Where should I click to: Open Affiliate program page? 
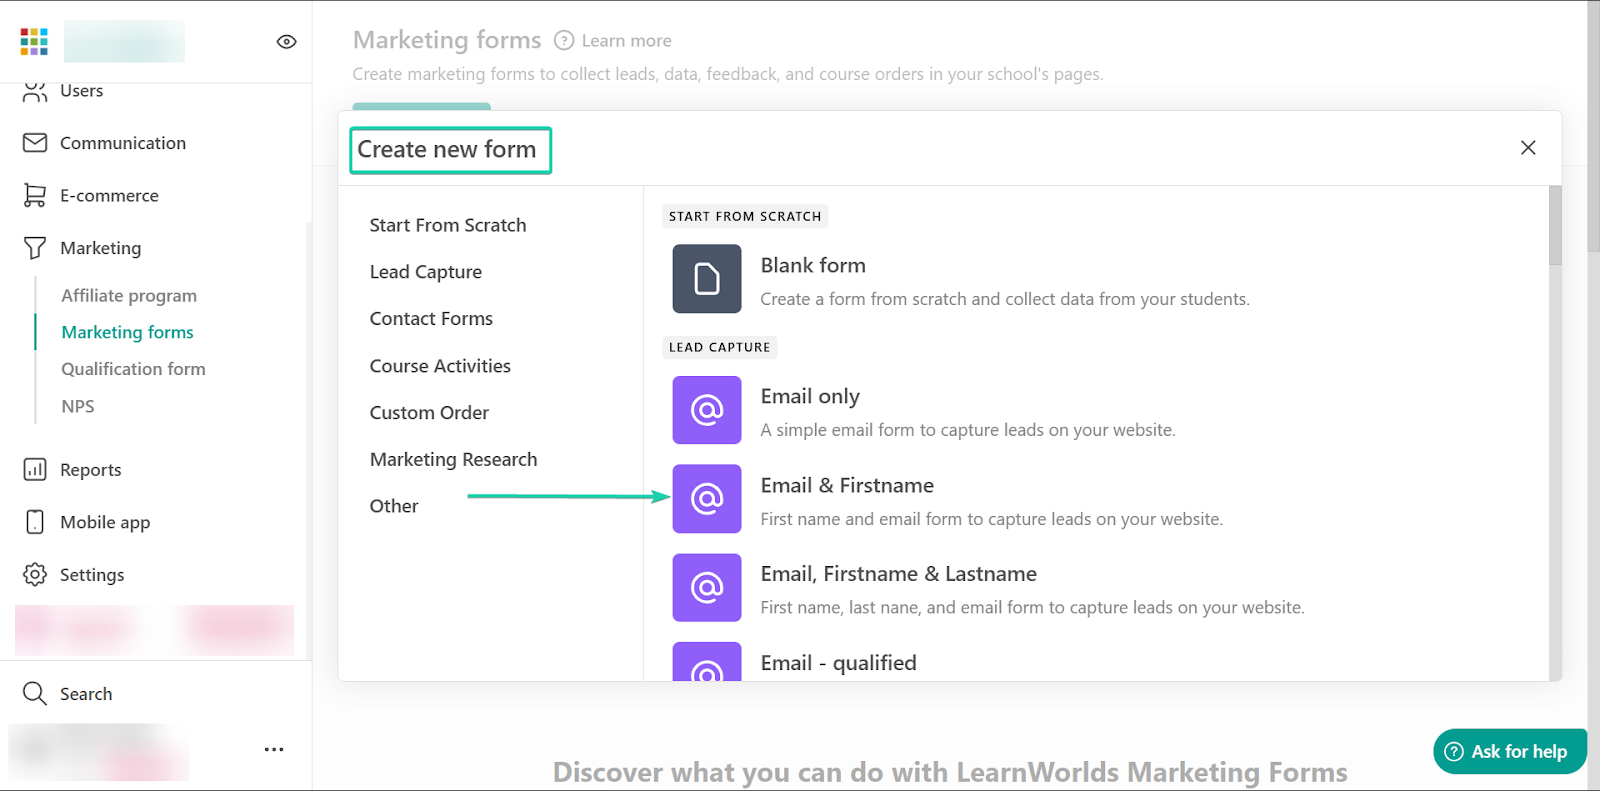pos(129,296)
